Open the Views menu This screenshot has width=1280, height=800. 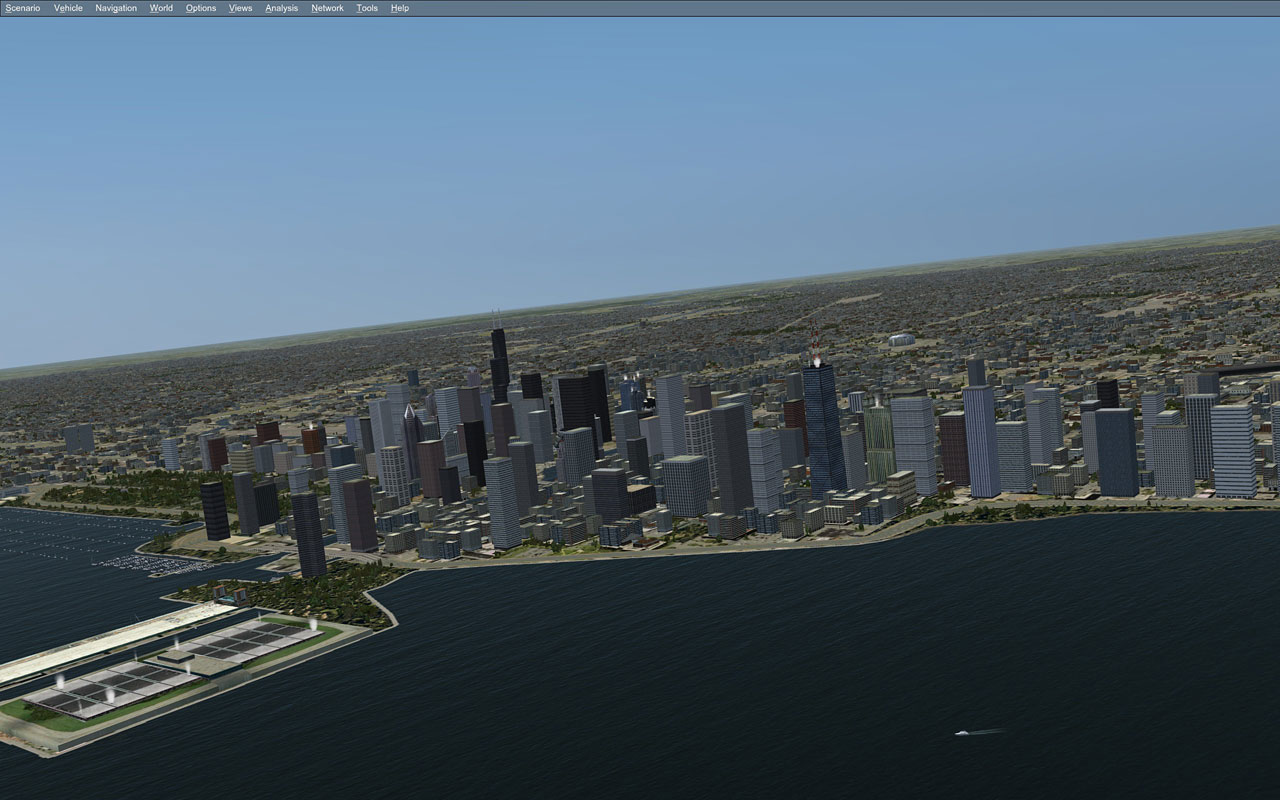coord(240,8)
